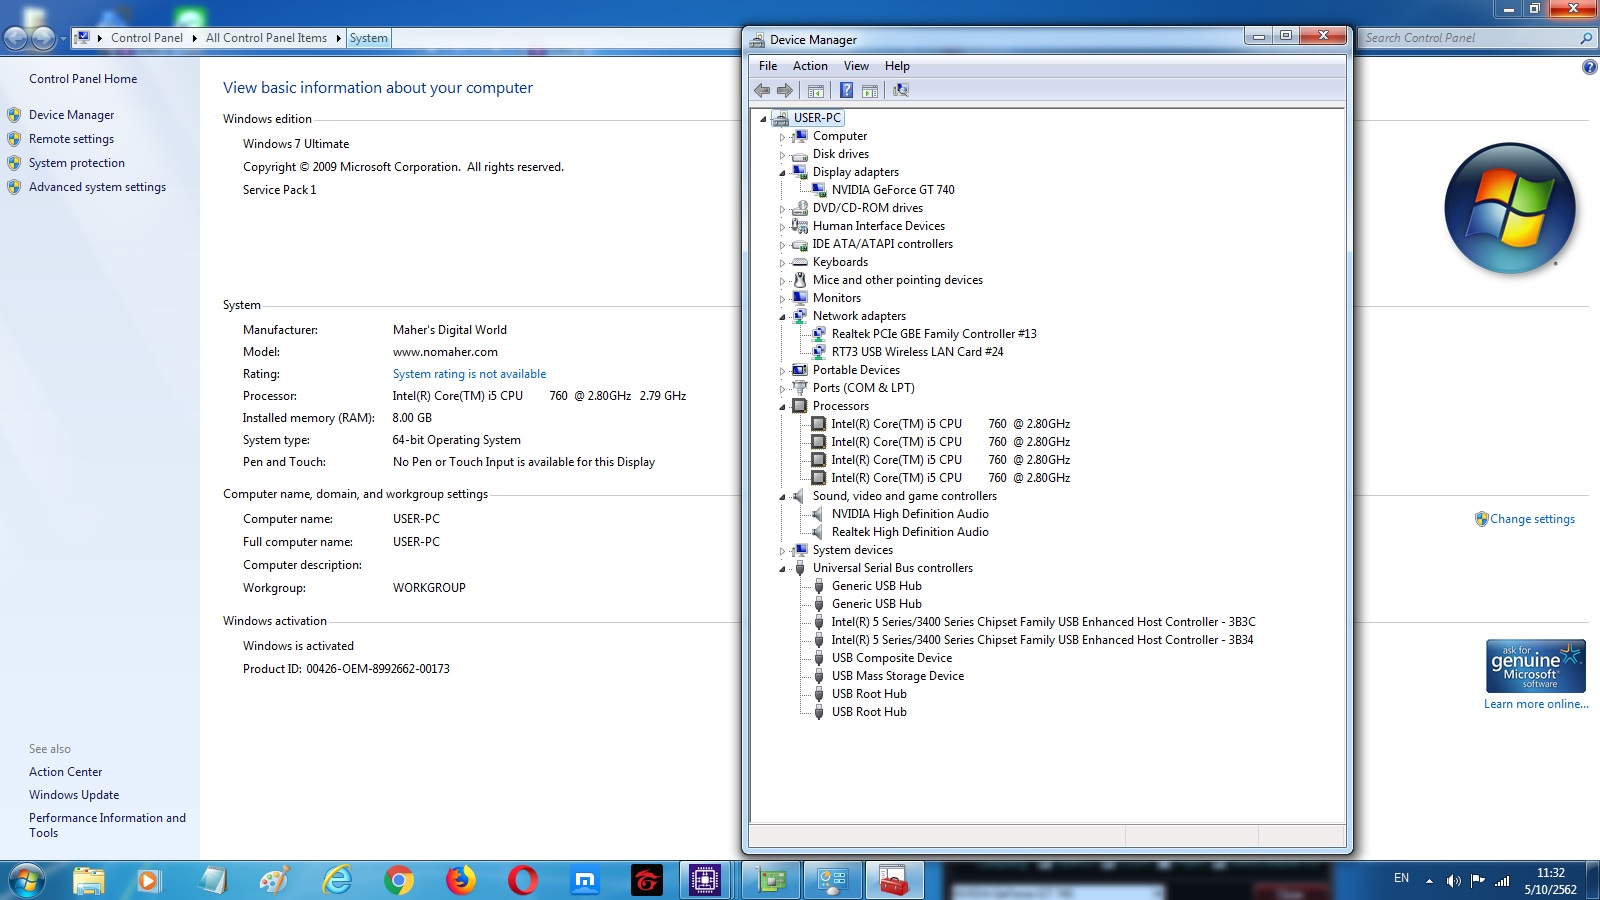Open CPU-Z from the taskbar
1600x900 pixels.
click(x=706, y=880)
